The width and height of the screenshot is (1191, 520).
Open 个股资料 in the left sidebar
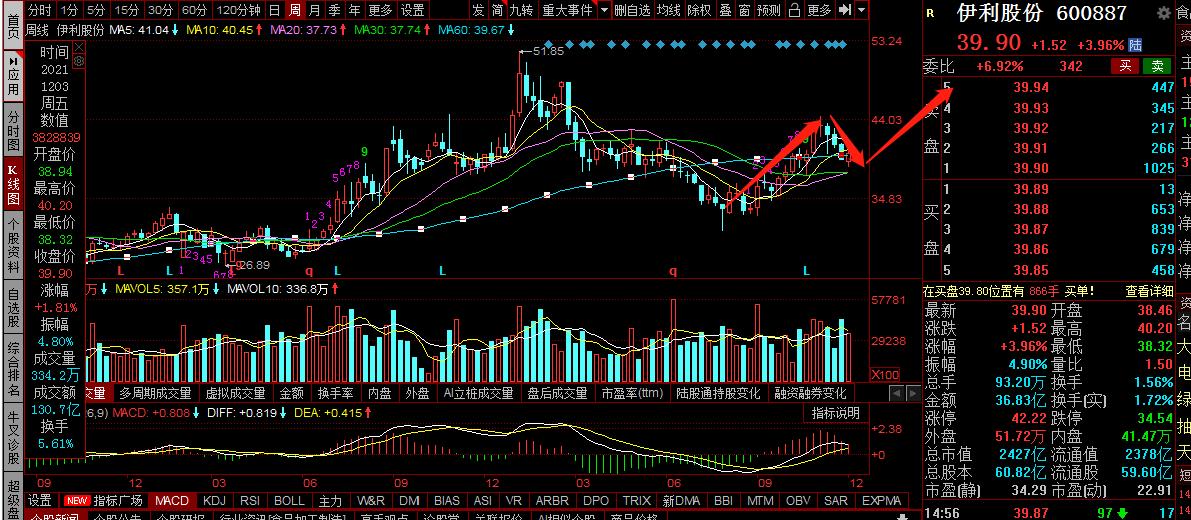(x=13, y=244)
